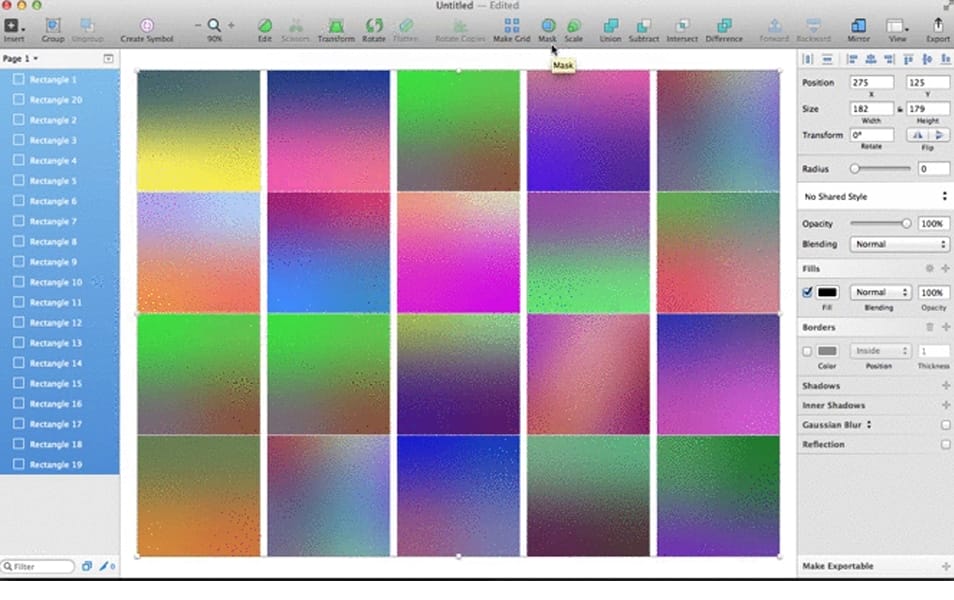Enable the Borders checkbox

click(x=806, y=351)
